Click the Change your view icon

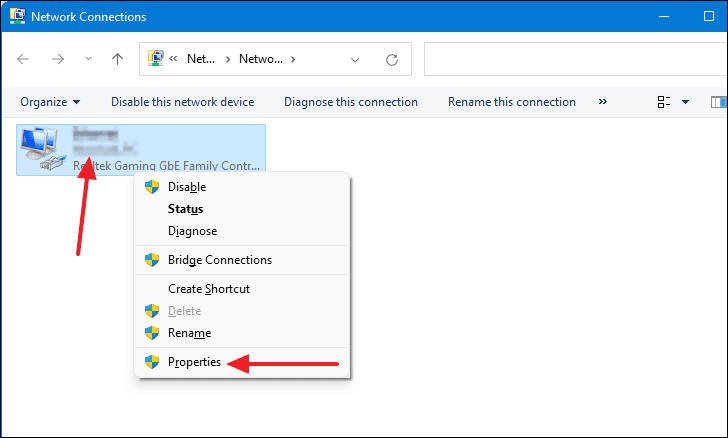pyautogui.click(x=663, y=102)
